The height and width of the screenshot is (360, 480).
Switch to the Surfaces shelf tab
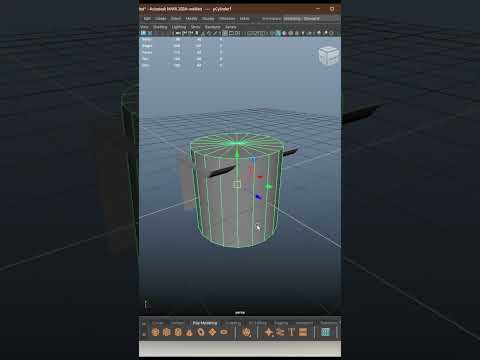(177, 323)
